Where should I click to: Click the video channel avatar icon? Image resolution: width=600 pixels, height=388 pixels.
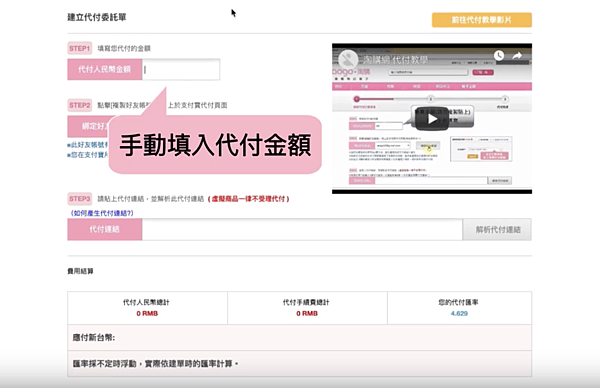click(348, 59)
